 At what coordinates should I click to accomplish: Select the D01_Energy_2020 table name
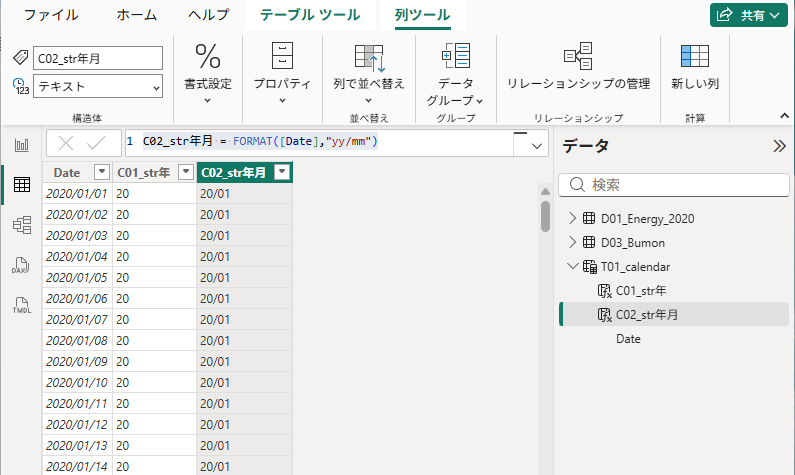tap(647, 219)
